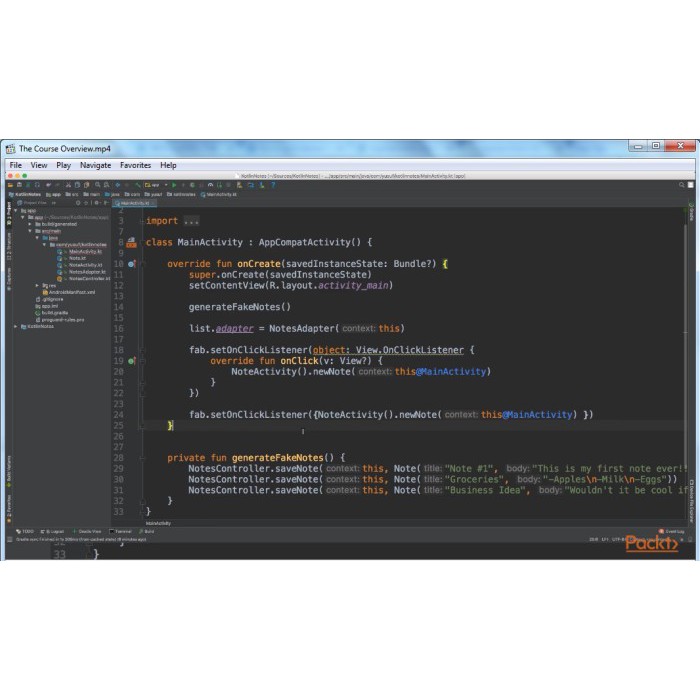Open the TODO tool window
This screenshot has height=700, width=700.
24,531
